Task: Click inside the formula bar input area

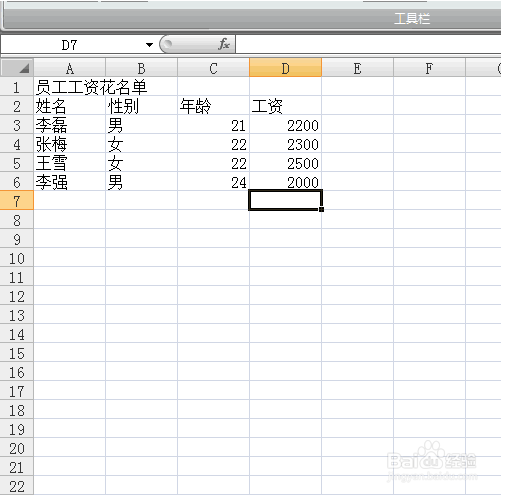Action: coord(368,44)
